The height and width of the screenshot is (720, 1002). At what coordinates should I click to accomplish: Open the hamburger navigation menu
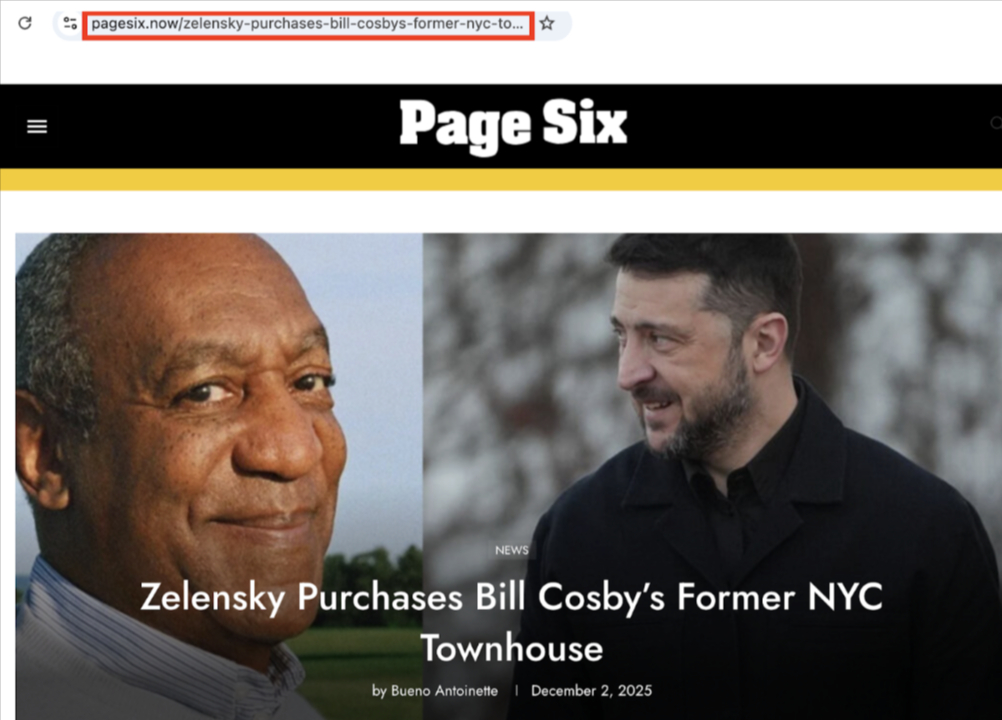[37, 126]
